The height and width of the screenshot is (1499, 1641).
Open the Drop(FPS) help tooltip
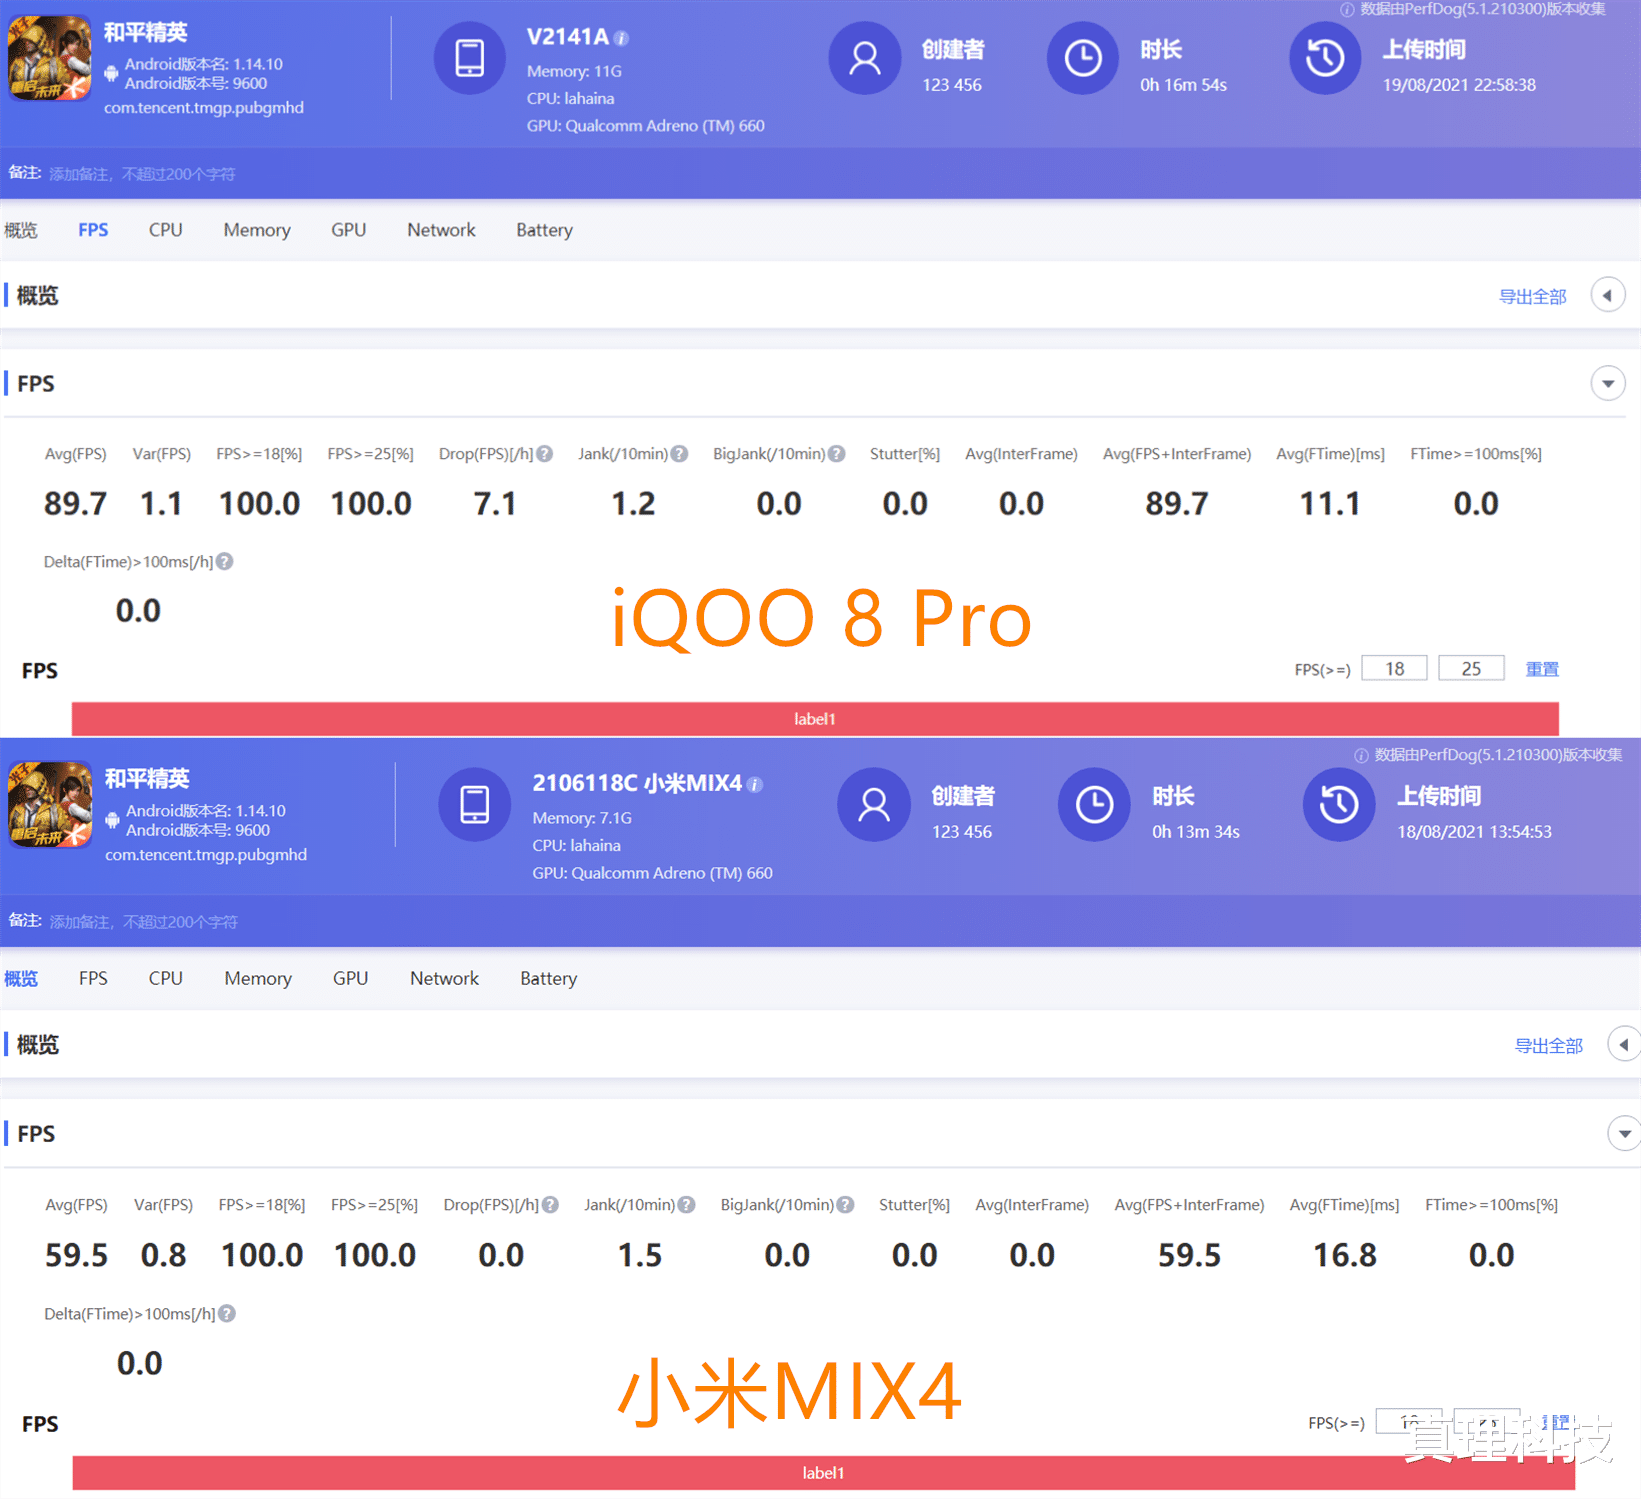coord(546,453)
